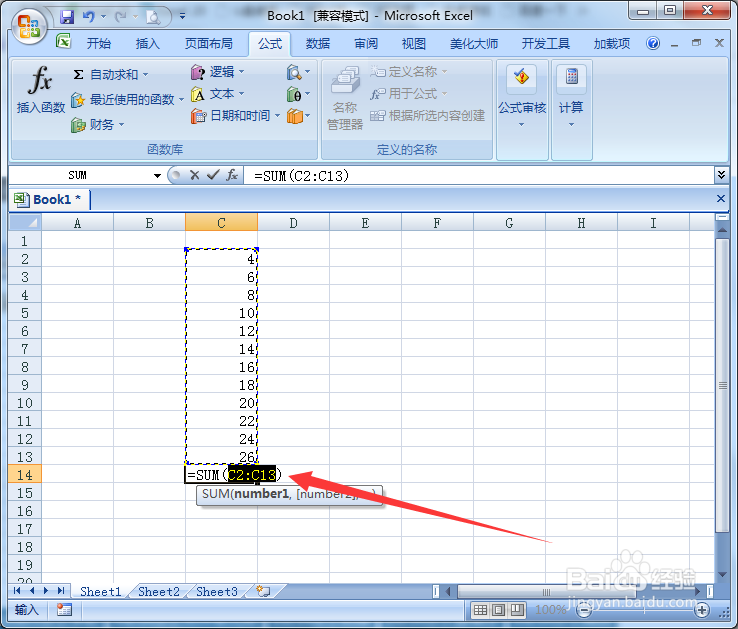Image resolution: width=738 pixels, height=629 pixels.
Task: Click in the formula bar text field
Action: click(479, 176)
